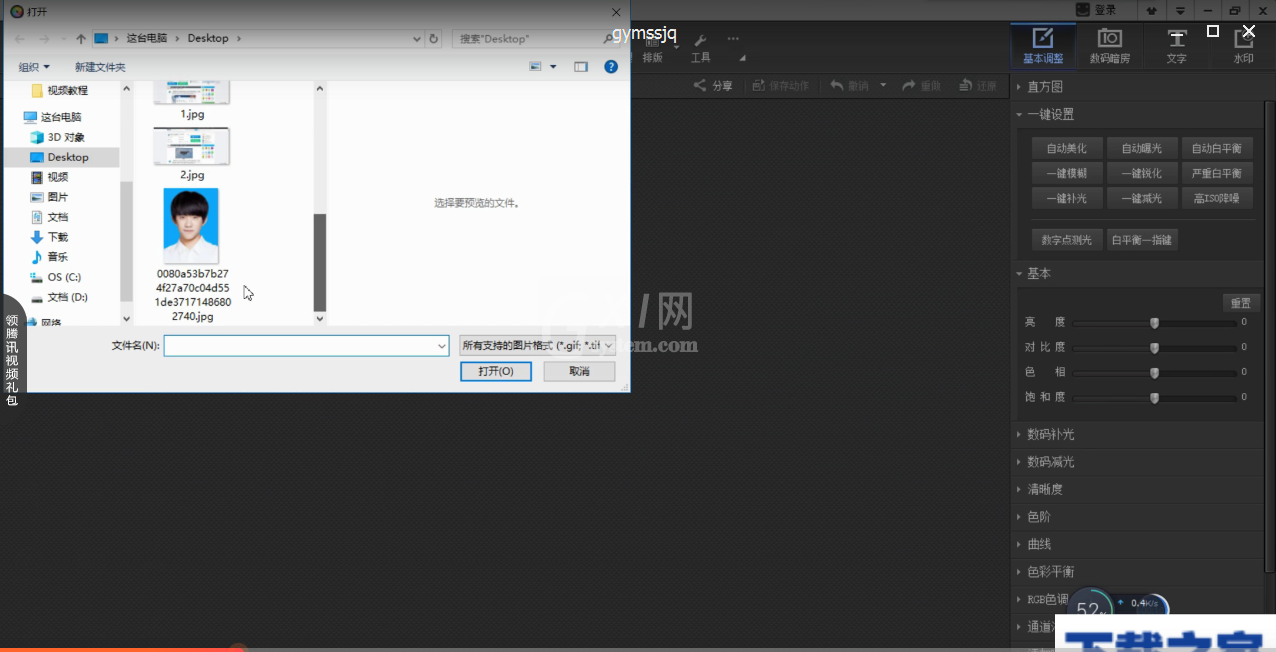This screenshot has width=1276, height=652.
Task: Adjust the 饱和度 saturation slider handle
Action: [x=1155, y=397]
